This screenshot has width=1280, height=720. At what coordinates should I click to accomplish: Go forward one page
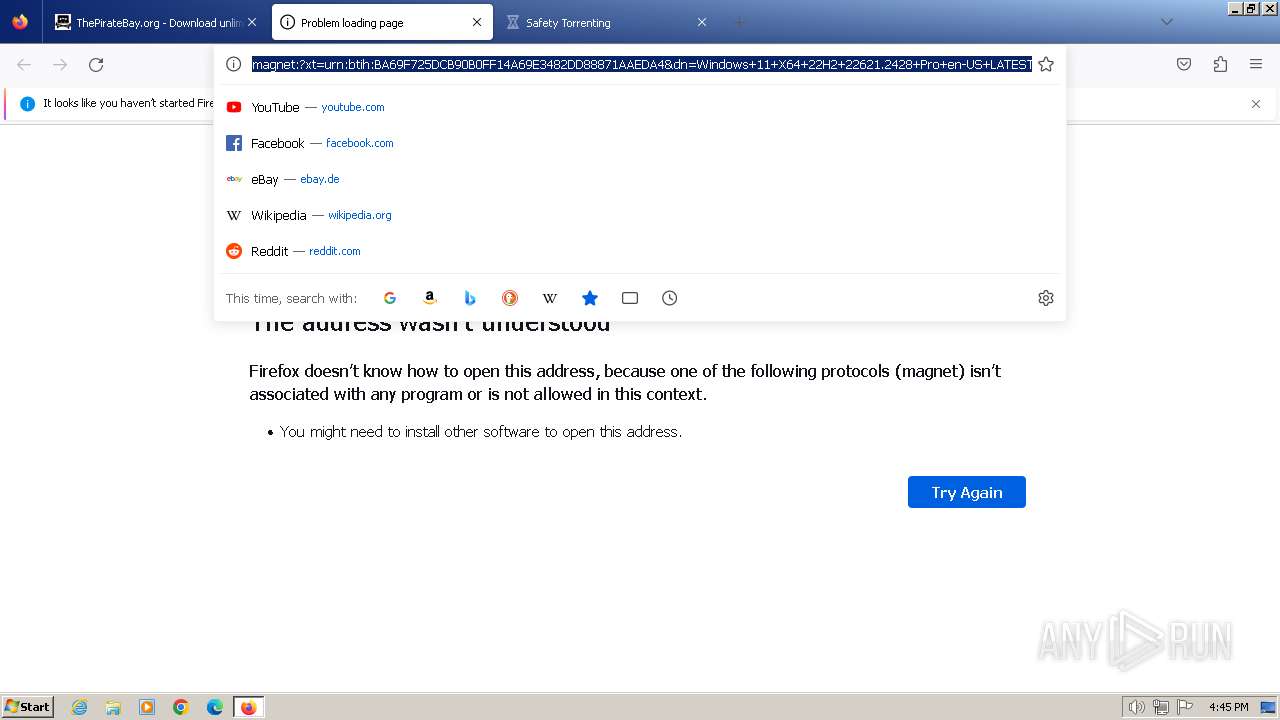[x=60, y=64]
